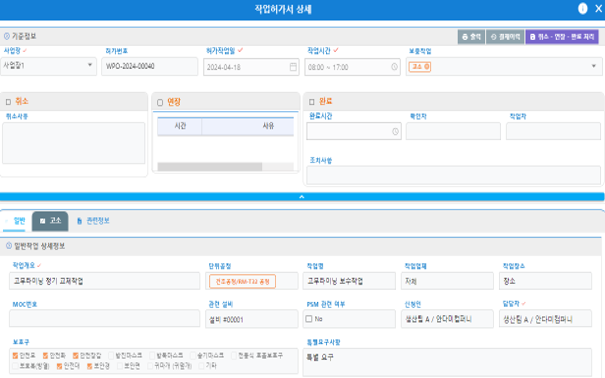Click the 조치사항 input field

[x=453, y=175]
